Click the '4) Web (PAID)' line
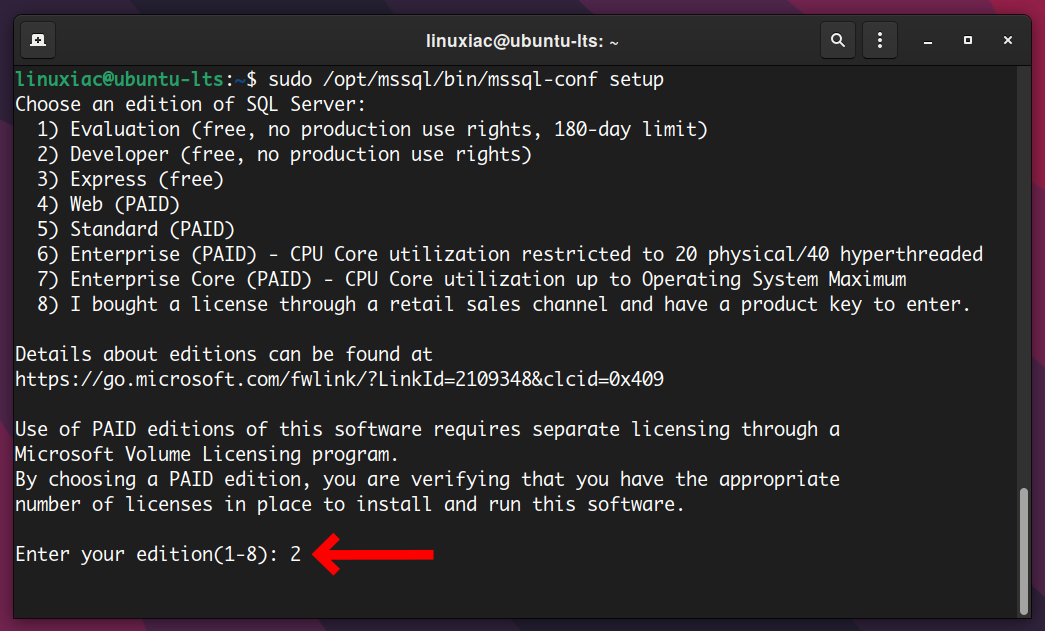 point(109,205)
